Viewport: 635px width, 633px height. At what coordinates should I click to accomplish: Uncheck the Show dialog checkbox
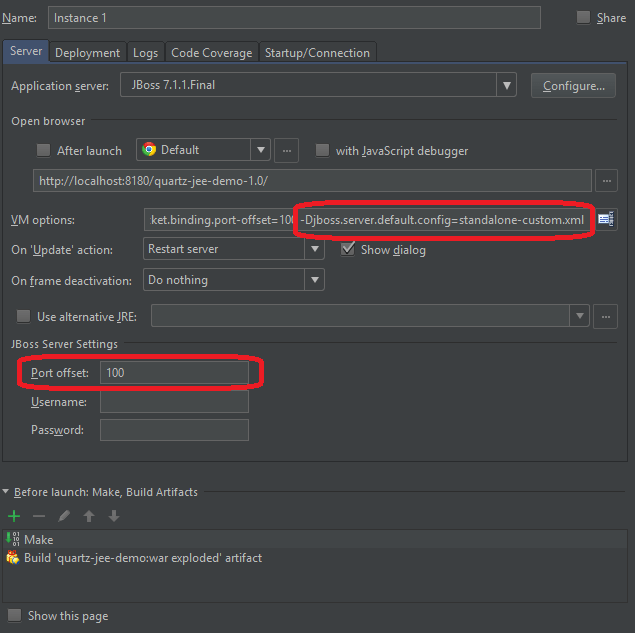[x=348, y=249]
